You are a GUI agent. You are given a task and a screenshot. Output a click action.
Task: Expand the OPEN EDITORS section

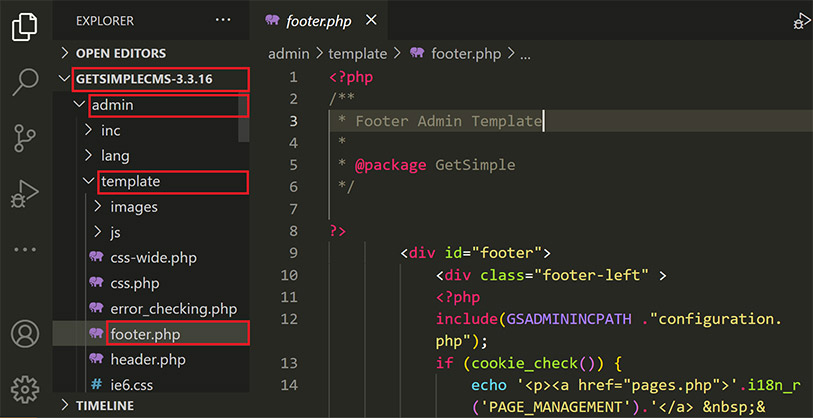tap(150, 53)
